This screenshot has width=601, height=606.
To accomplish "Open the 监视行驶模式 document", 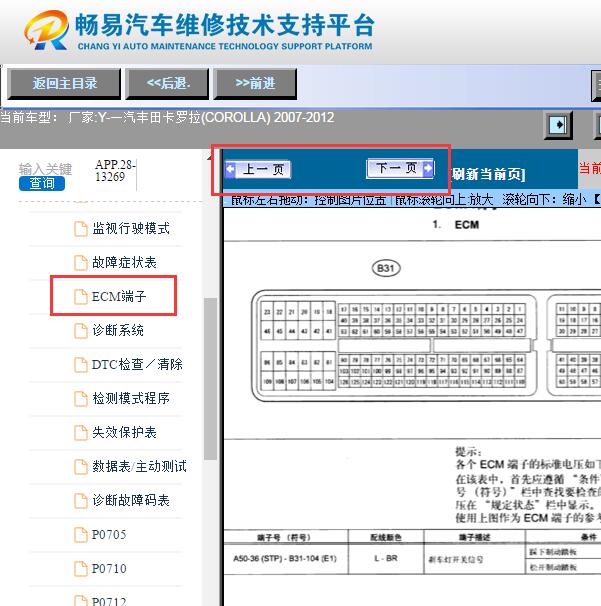I will tap(131, 228).
